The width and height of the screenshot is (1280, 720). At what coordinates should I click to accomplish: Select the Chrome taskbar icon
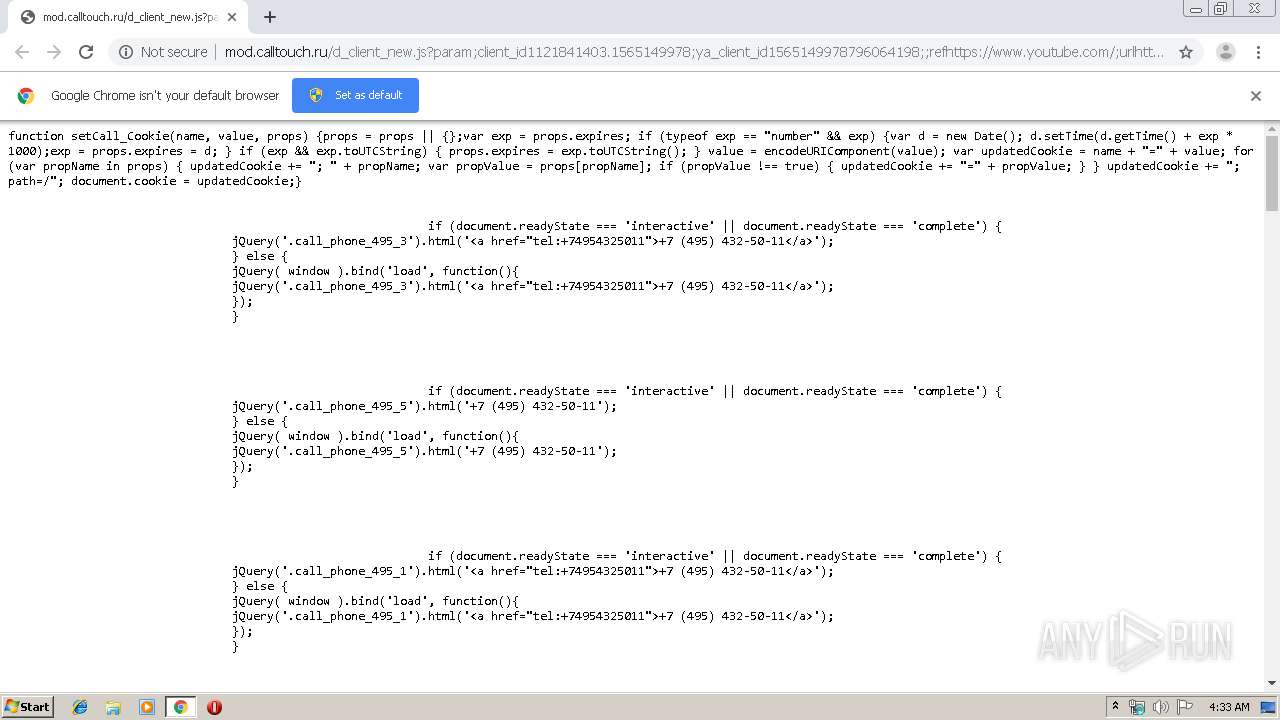click(x=180, y=707)
